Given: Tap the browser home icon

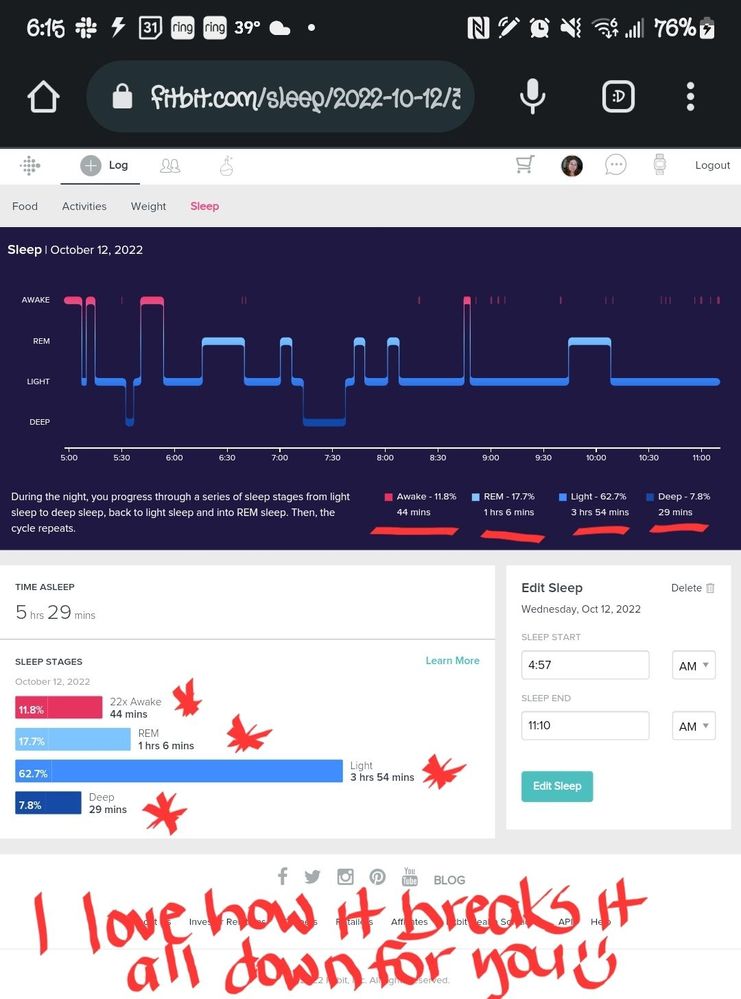Looking at the screenshot, I should 43,97.
